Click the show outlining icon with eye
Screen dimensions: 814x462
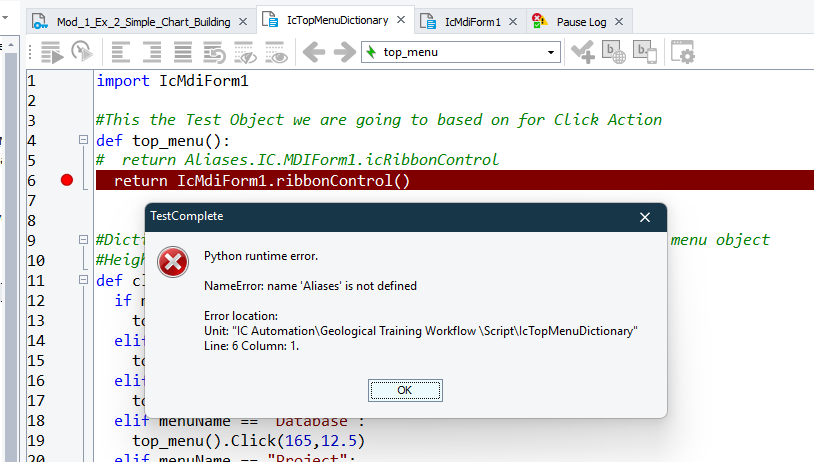(276, 52)
